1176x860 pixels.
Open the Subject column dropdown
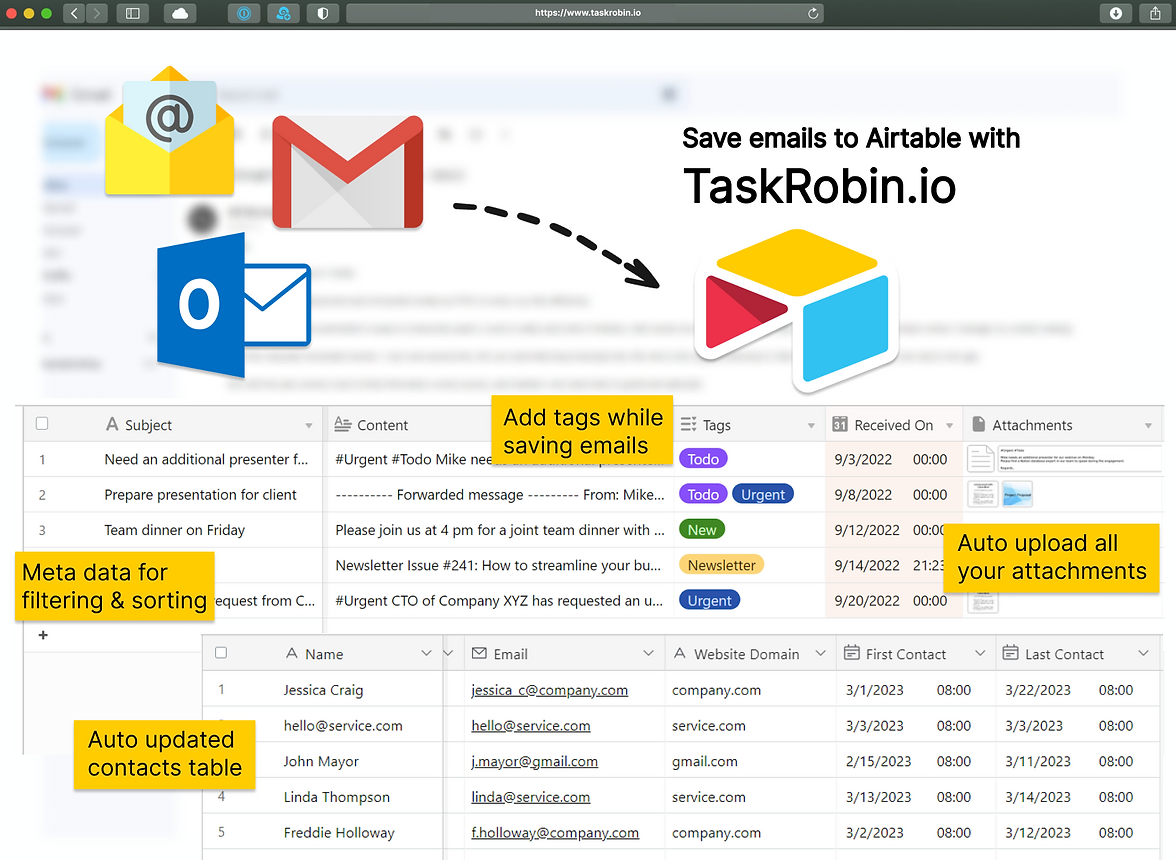click(310, 424)
